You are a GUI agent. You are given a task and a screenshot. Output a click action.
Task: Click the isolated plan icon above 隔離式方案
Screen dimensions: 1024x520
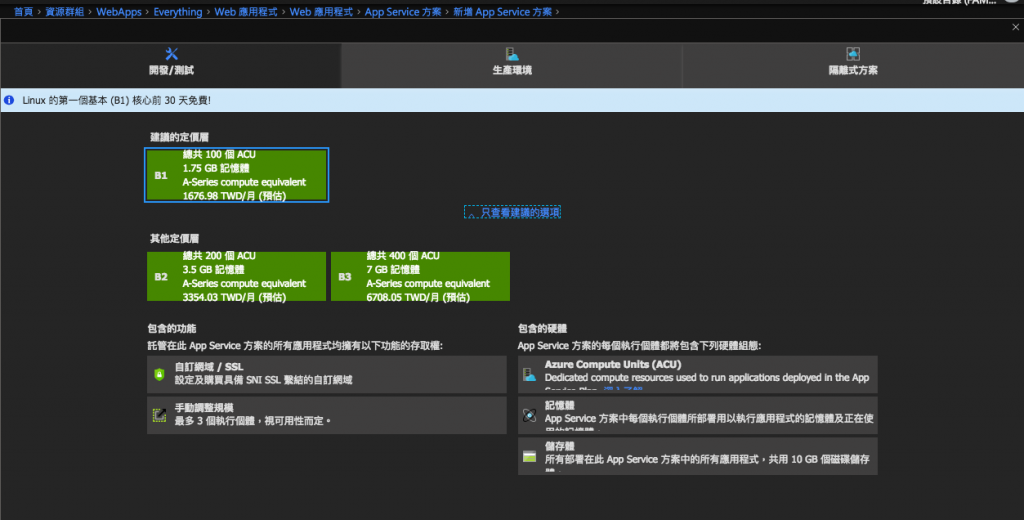853,54
